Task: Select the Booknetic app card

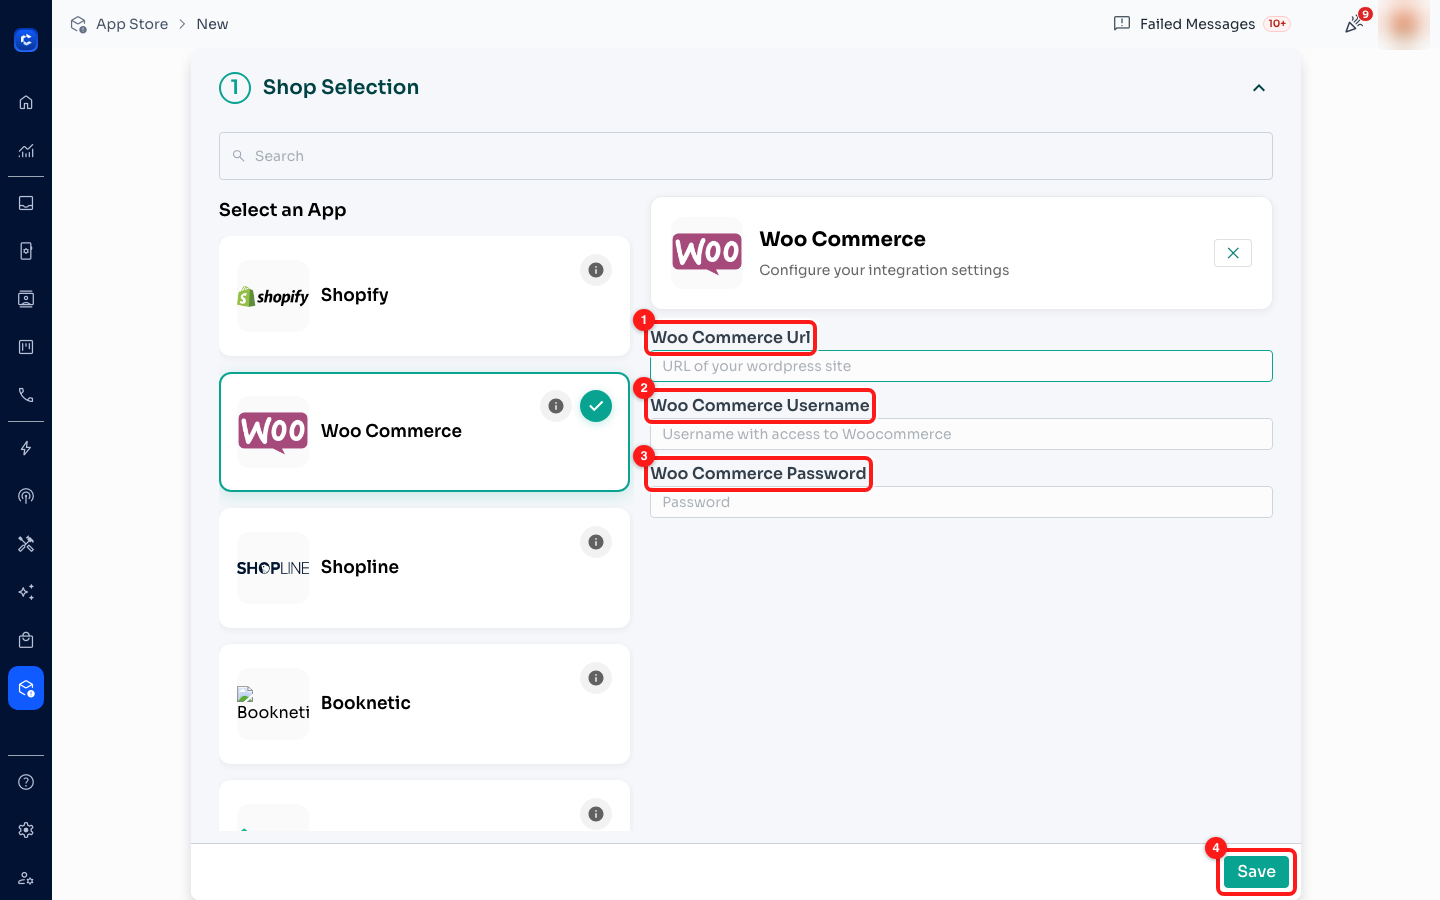Action: (424, 704)
